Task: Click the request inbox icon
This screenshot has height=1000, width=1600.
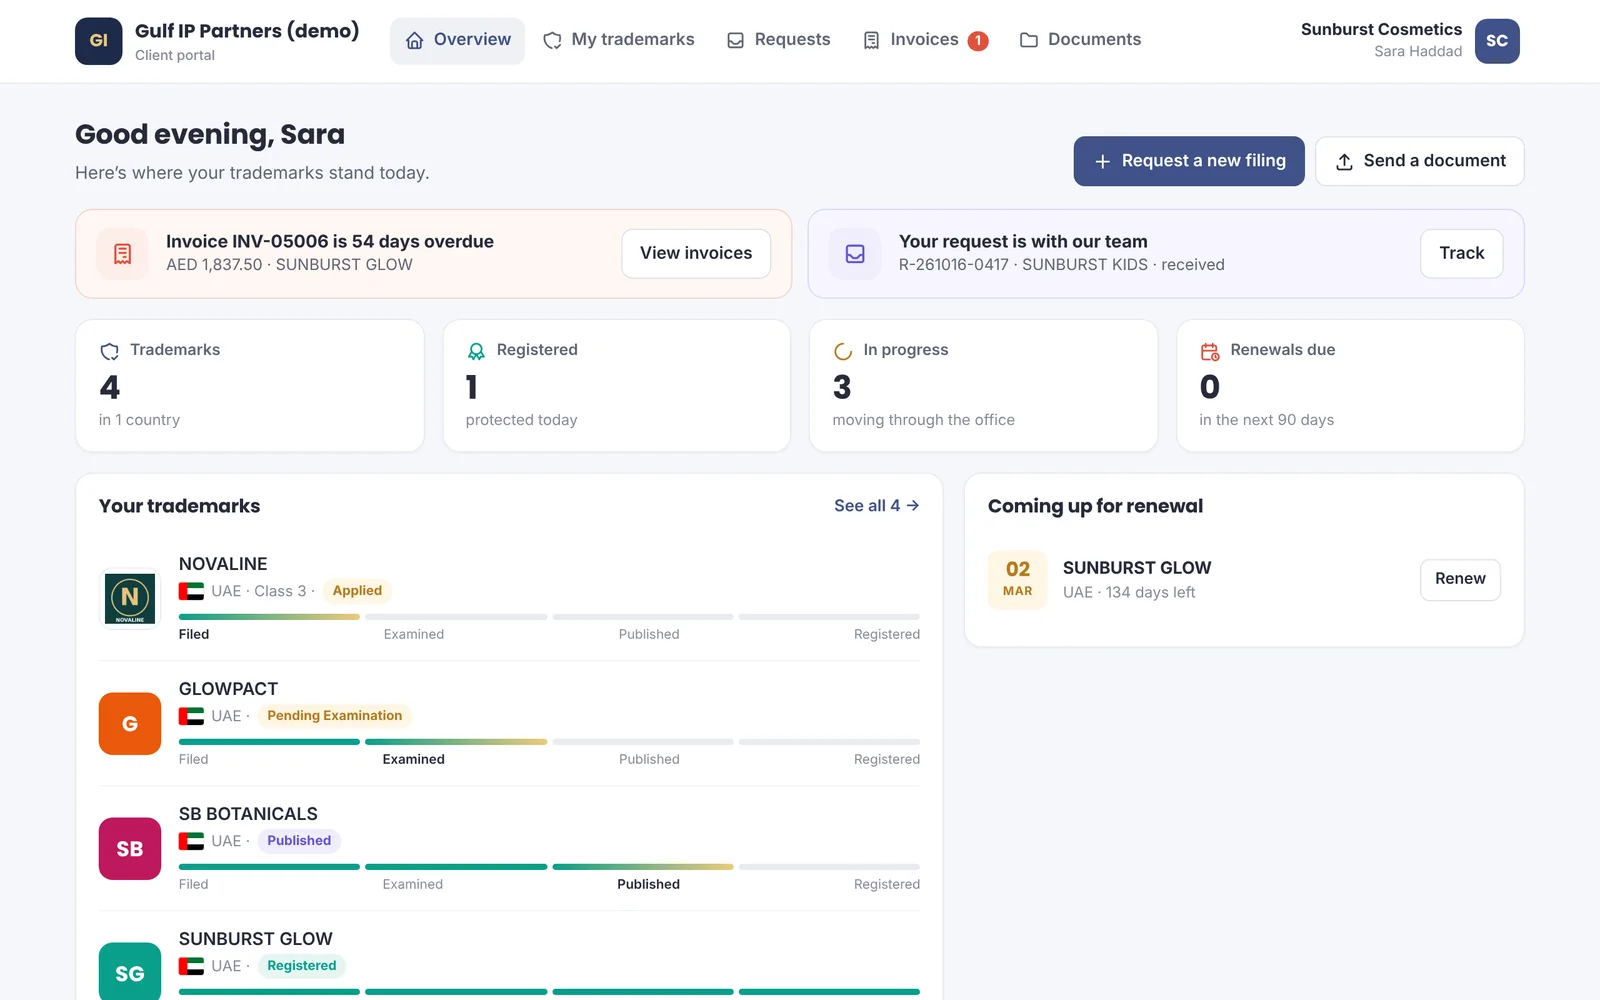Action: pyautogui.click(x=855, y=254)
